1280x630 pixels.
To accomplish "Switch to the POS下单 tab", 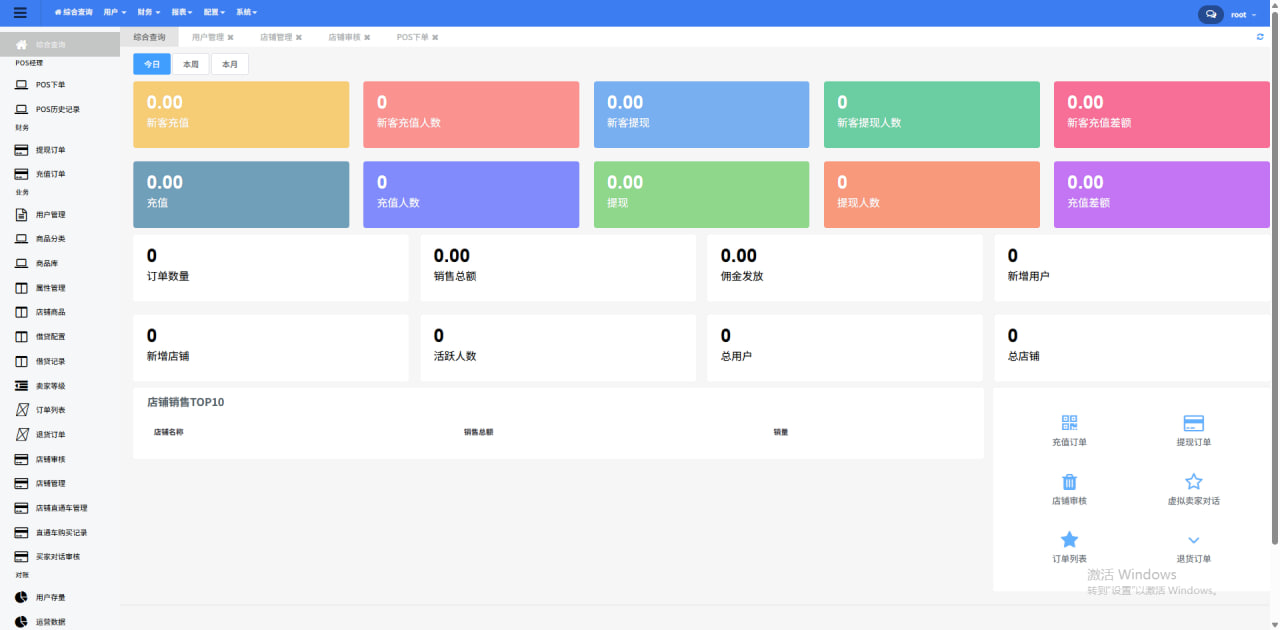I will [x=412, y=37].
